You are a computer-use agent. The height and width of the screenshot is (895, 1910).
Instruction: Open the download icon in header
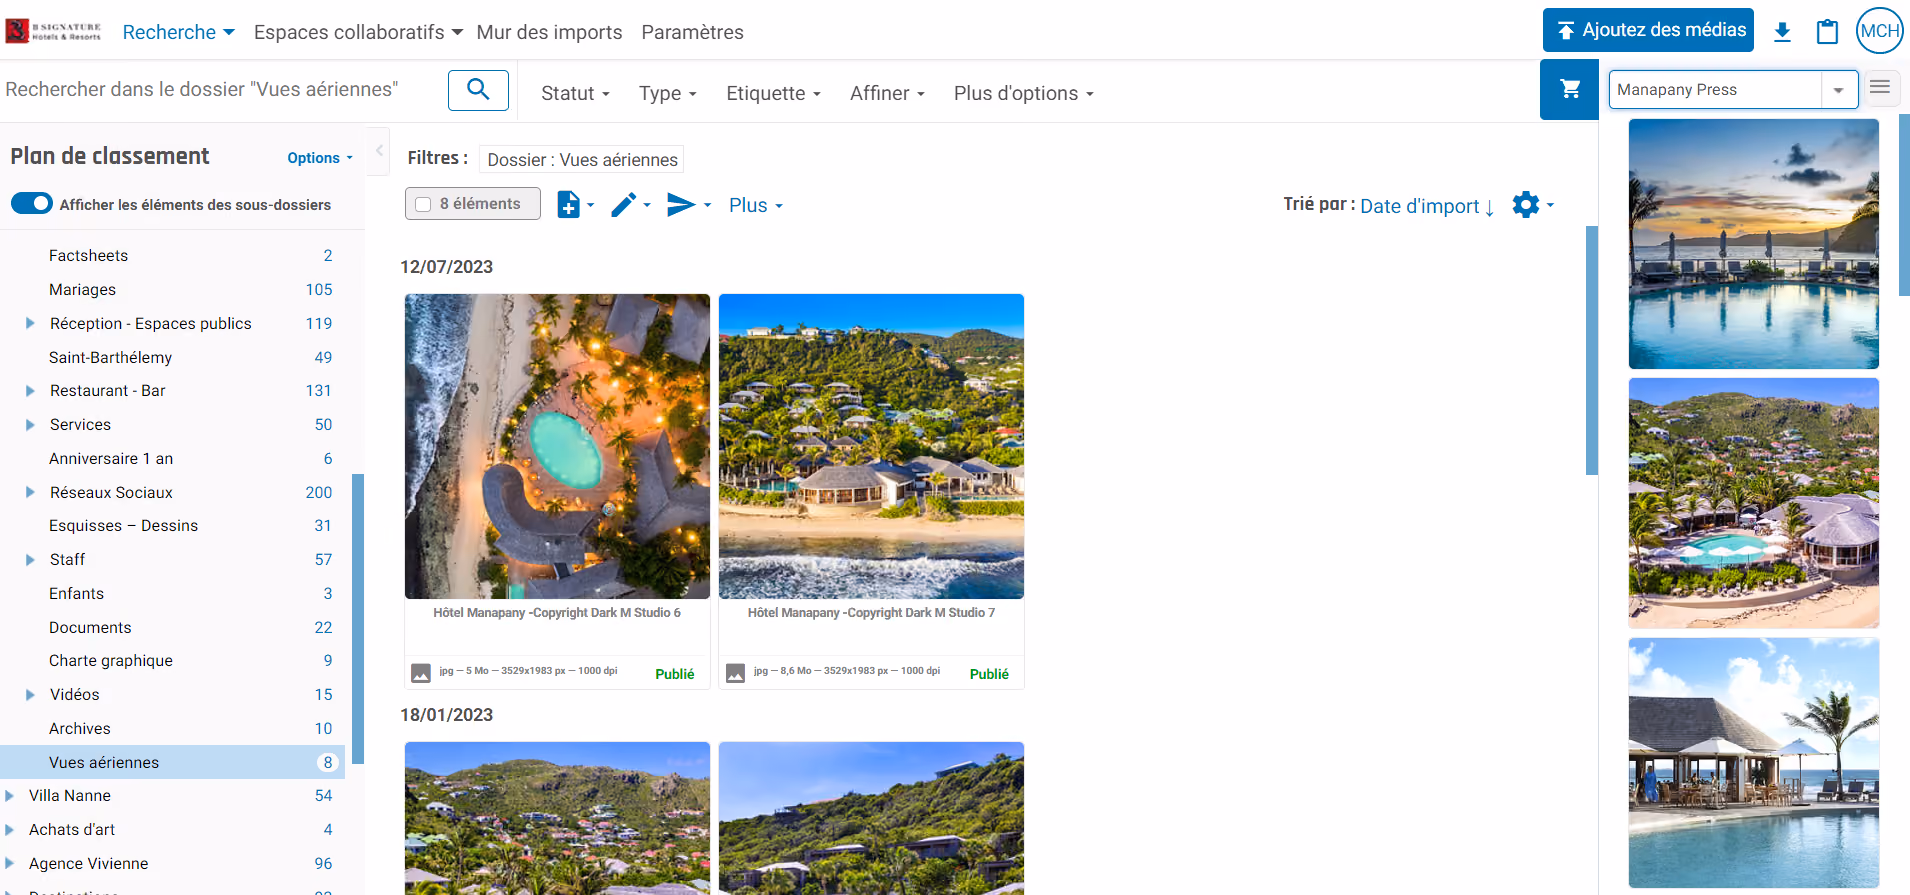pyautogui.click(x=1782, y=31)
